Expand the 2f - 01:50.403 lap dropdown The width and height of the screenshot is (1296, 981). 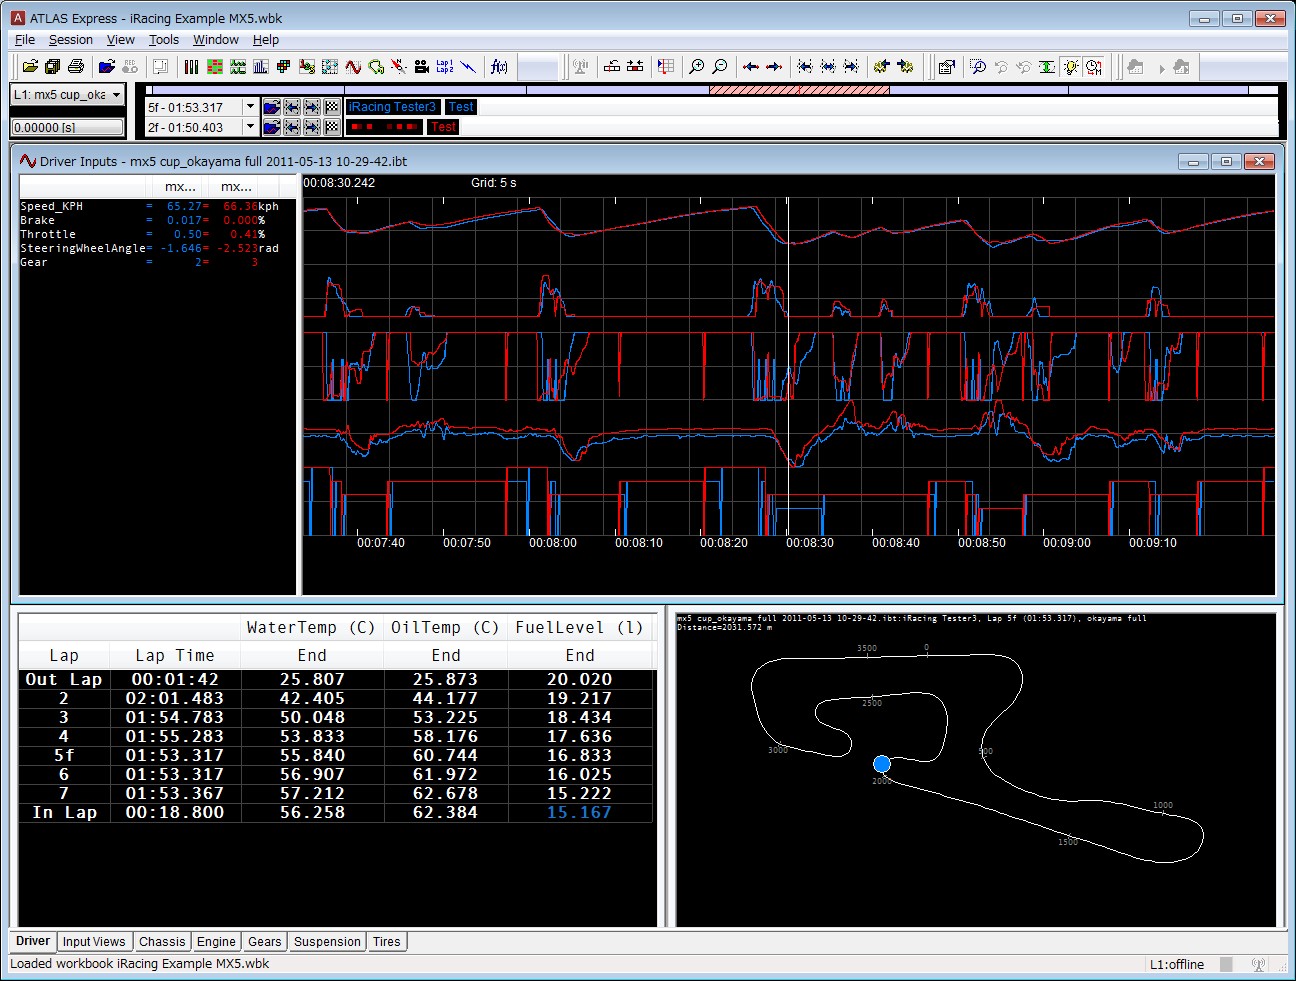(x=250, y=127)
